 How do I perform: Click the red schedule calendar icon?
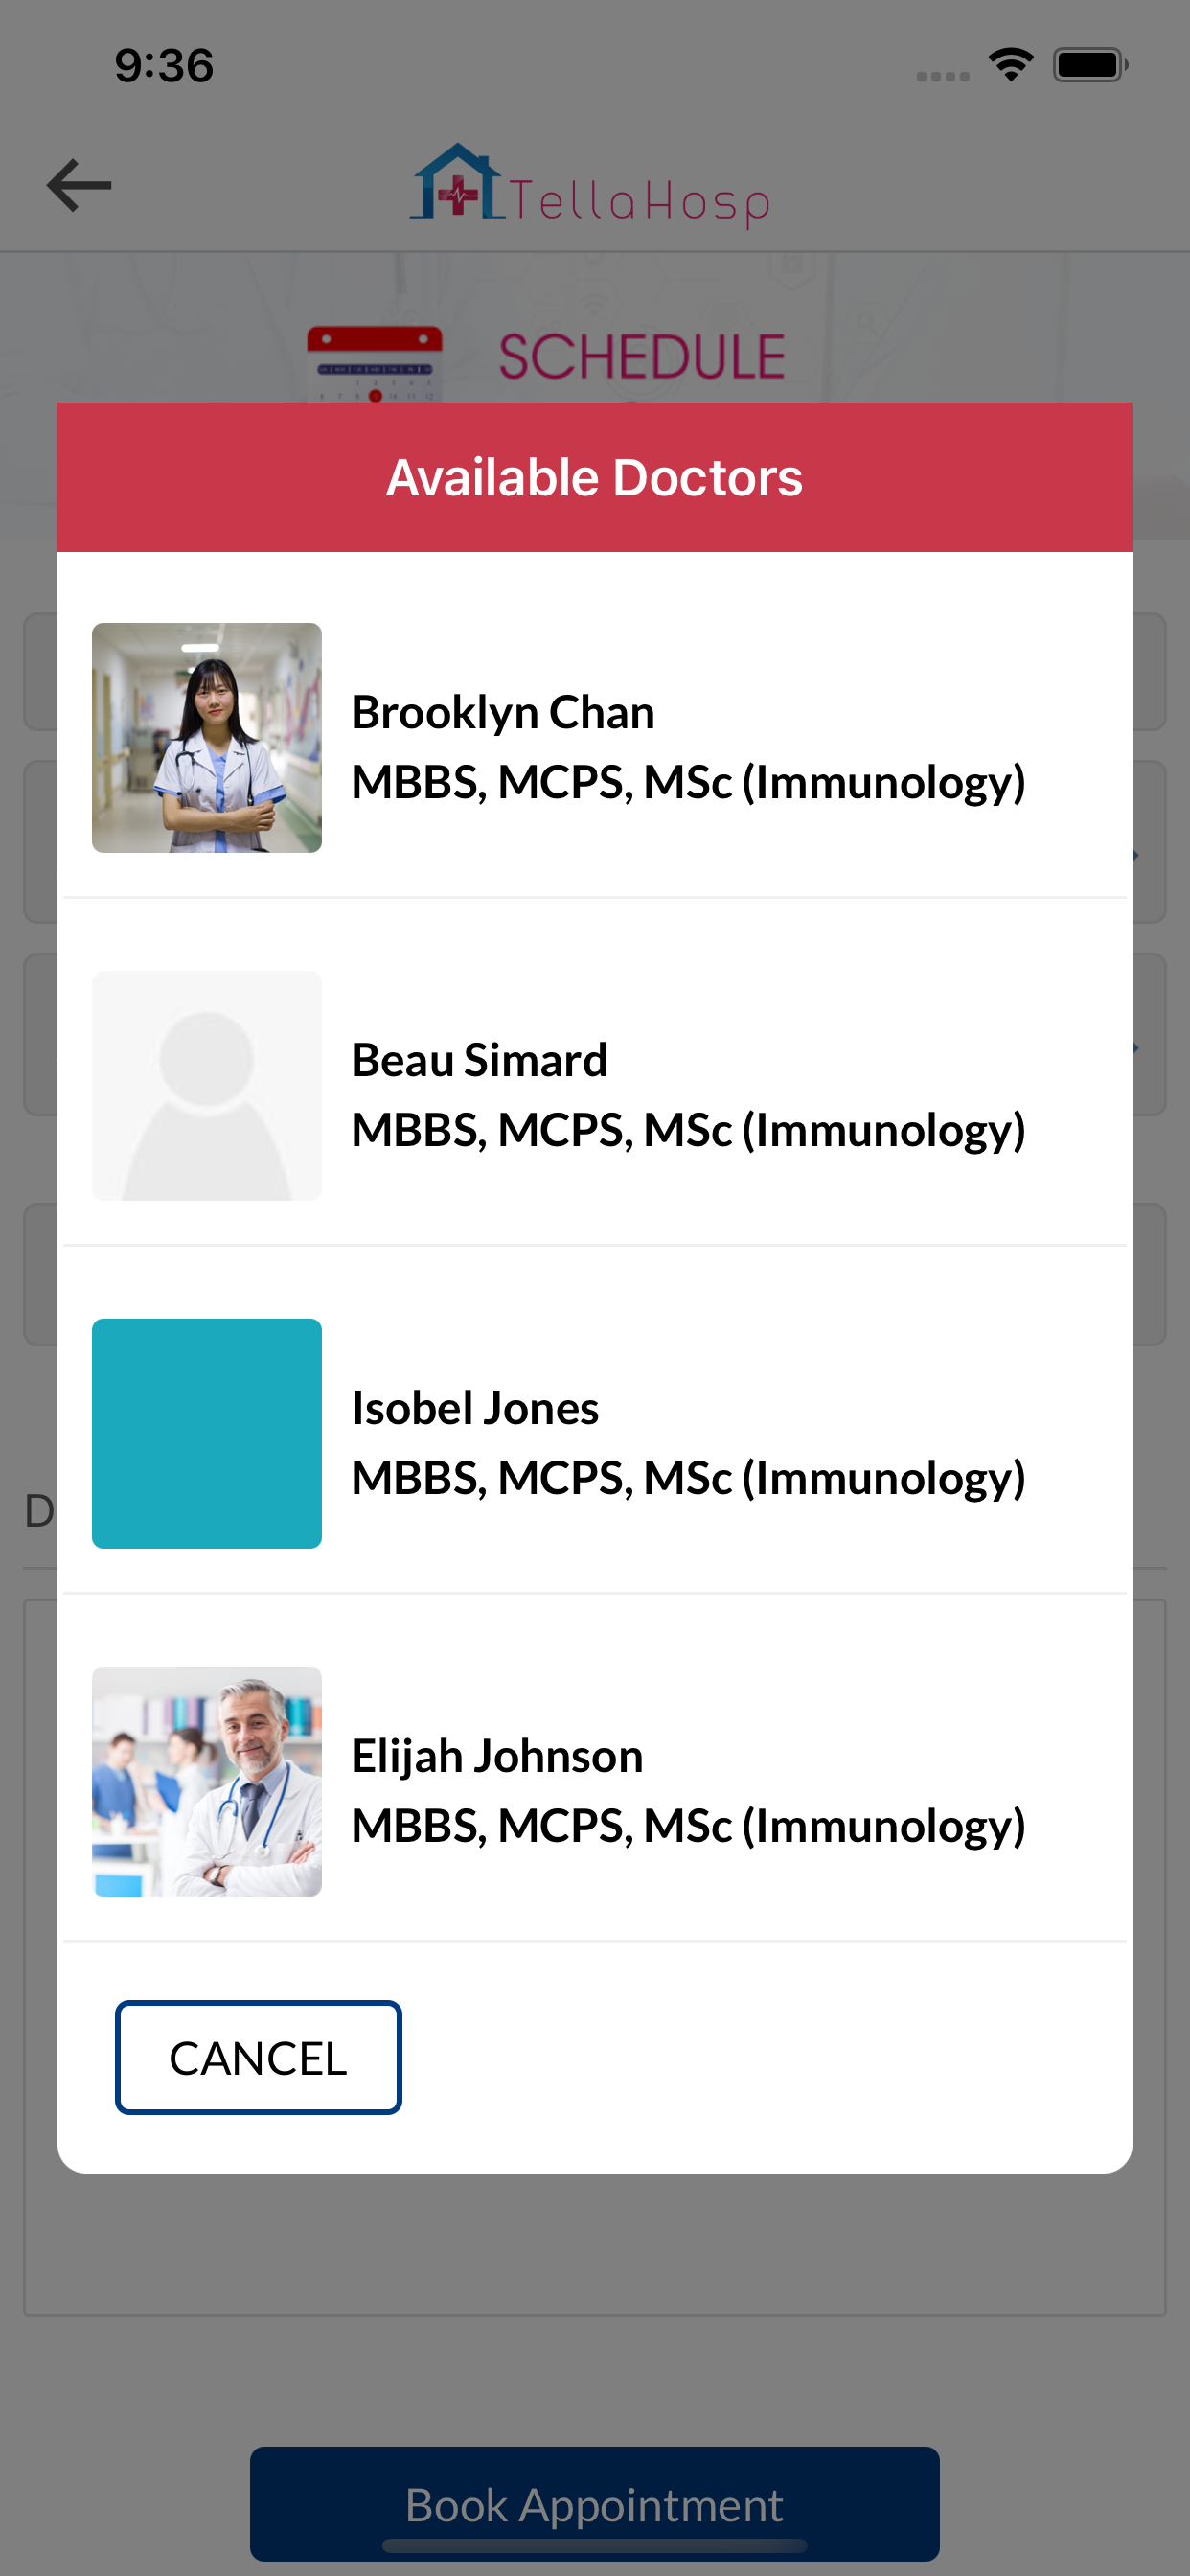374,363
